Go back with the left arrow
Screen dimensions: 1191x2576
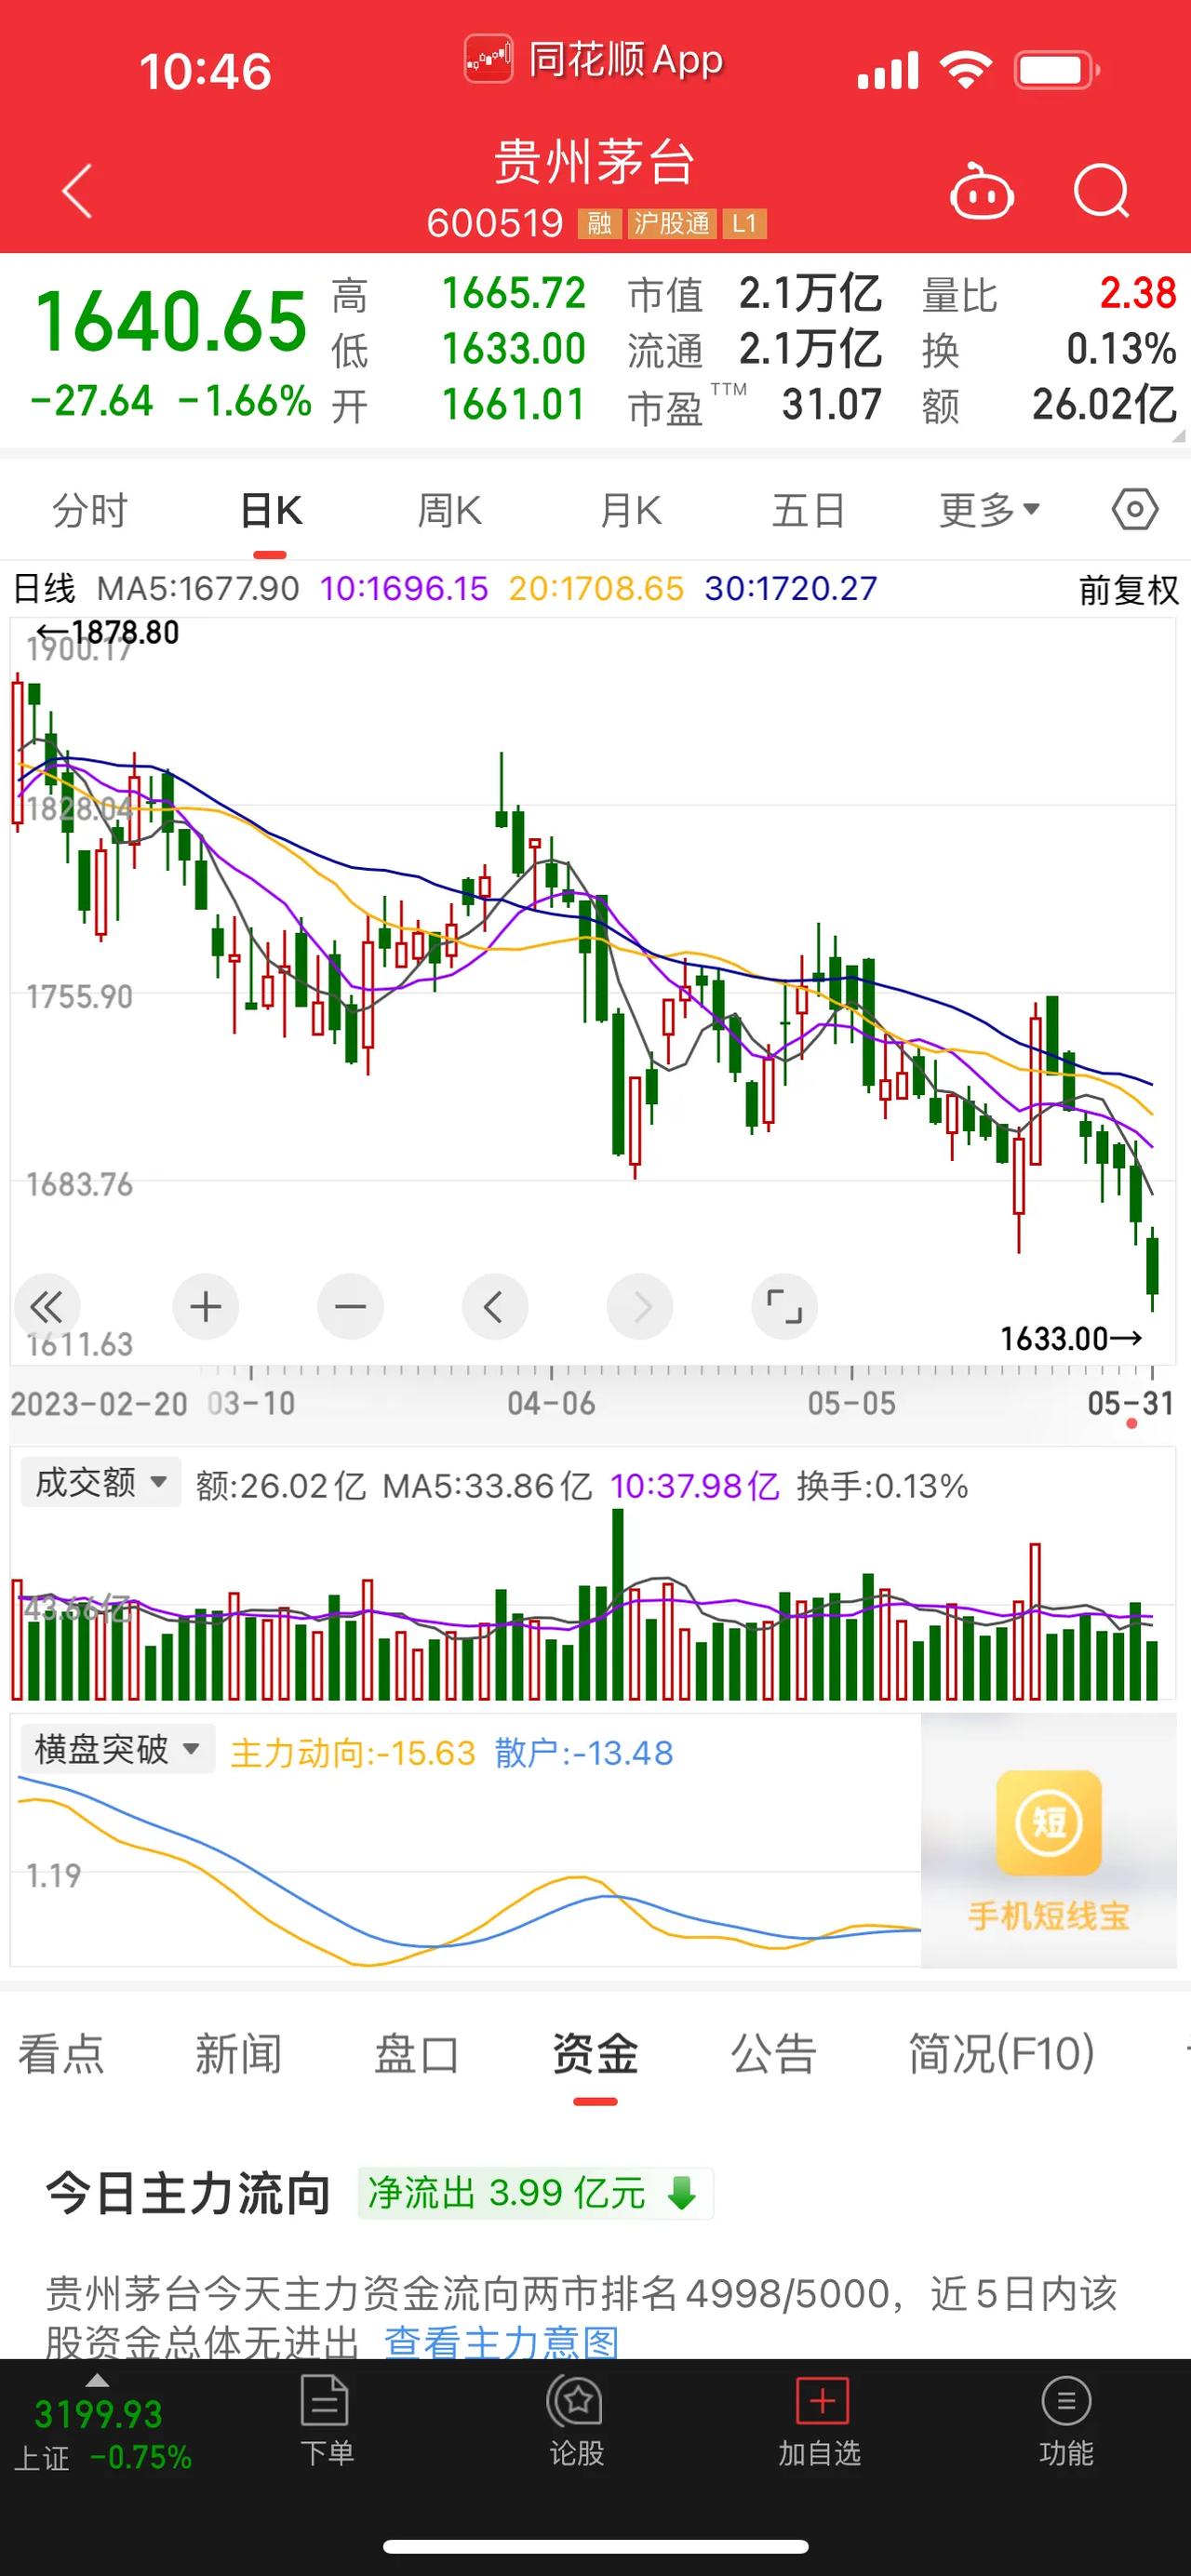[77, 191]
